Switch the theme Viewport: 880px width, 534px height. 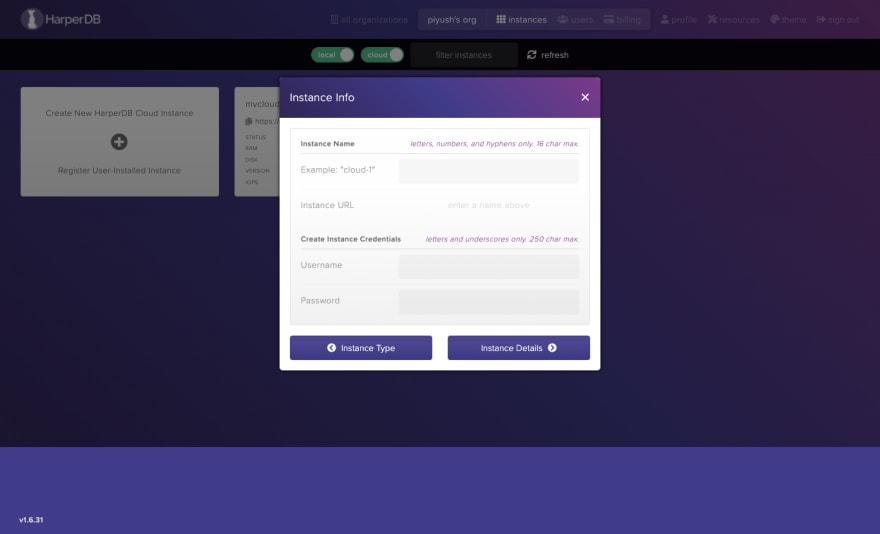(788, 20)
